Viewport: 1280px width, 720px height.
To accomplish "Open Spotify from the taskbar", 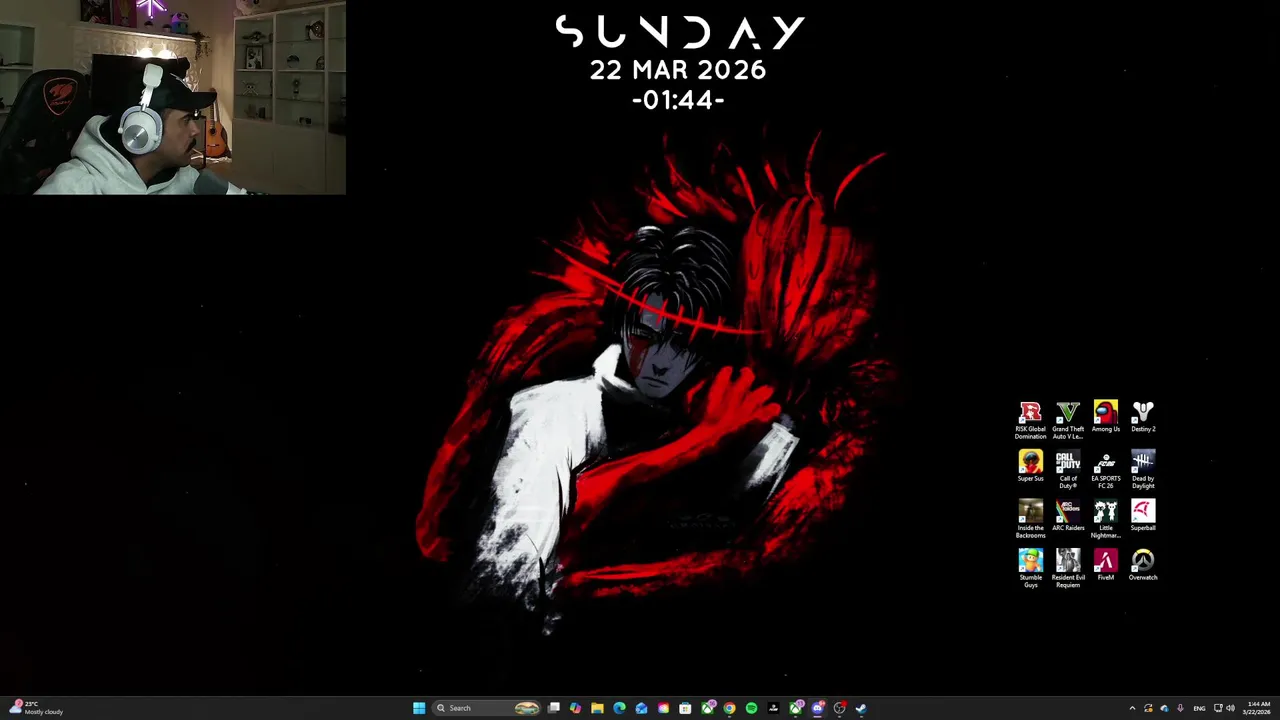I will 751,708.
